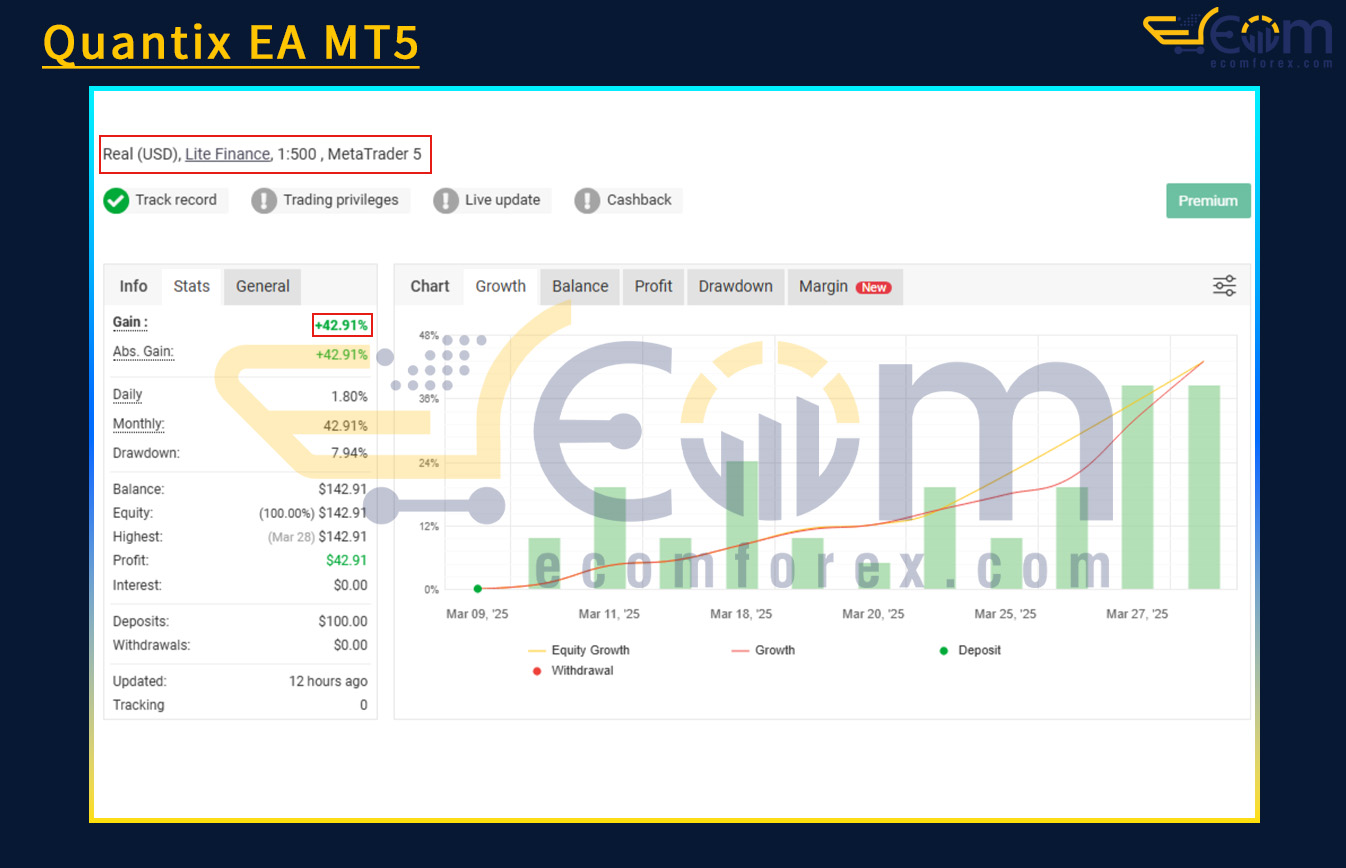Click the Tracking row label
Image resolution: width=1346 pixels, height=868 pixels.
(x=139, y=705)
